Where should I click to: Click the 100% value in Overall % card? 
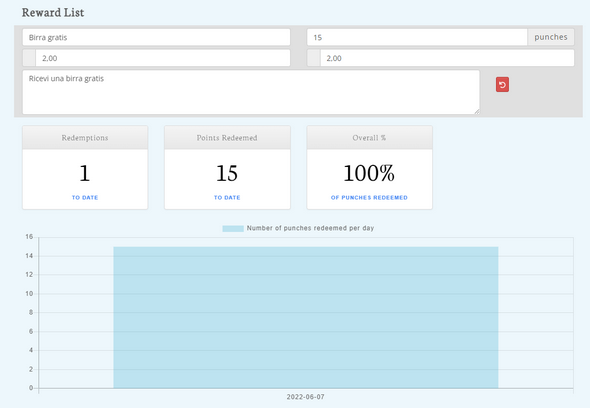coord(369,173)
